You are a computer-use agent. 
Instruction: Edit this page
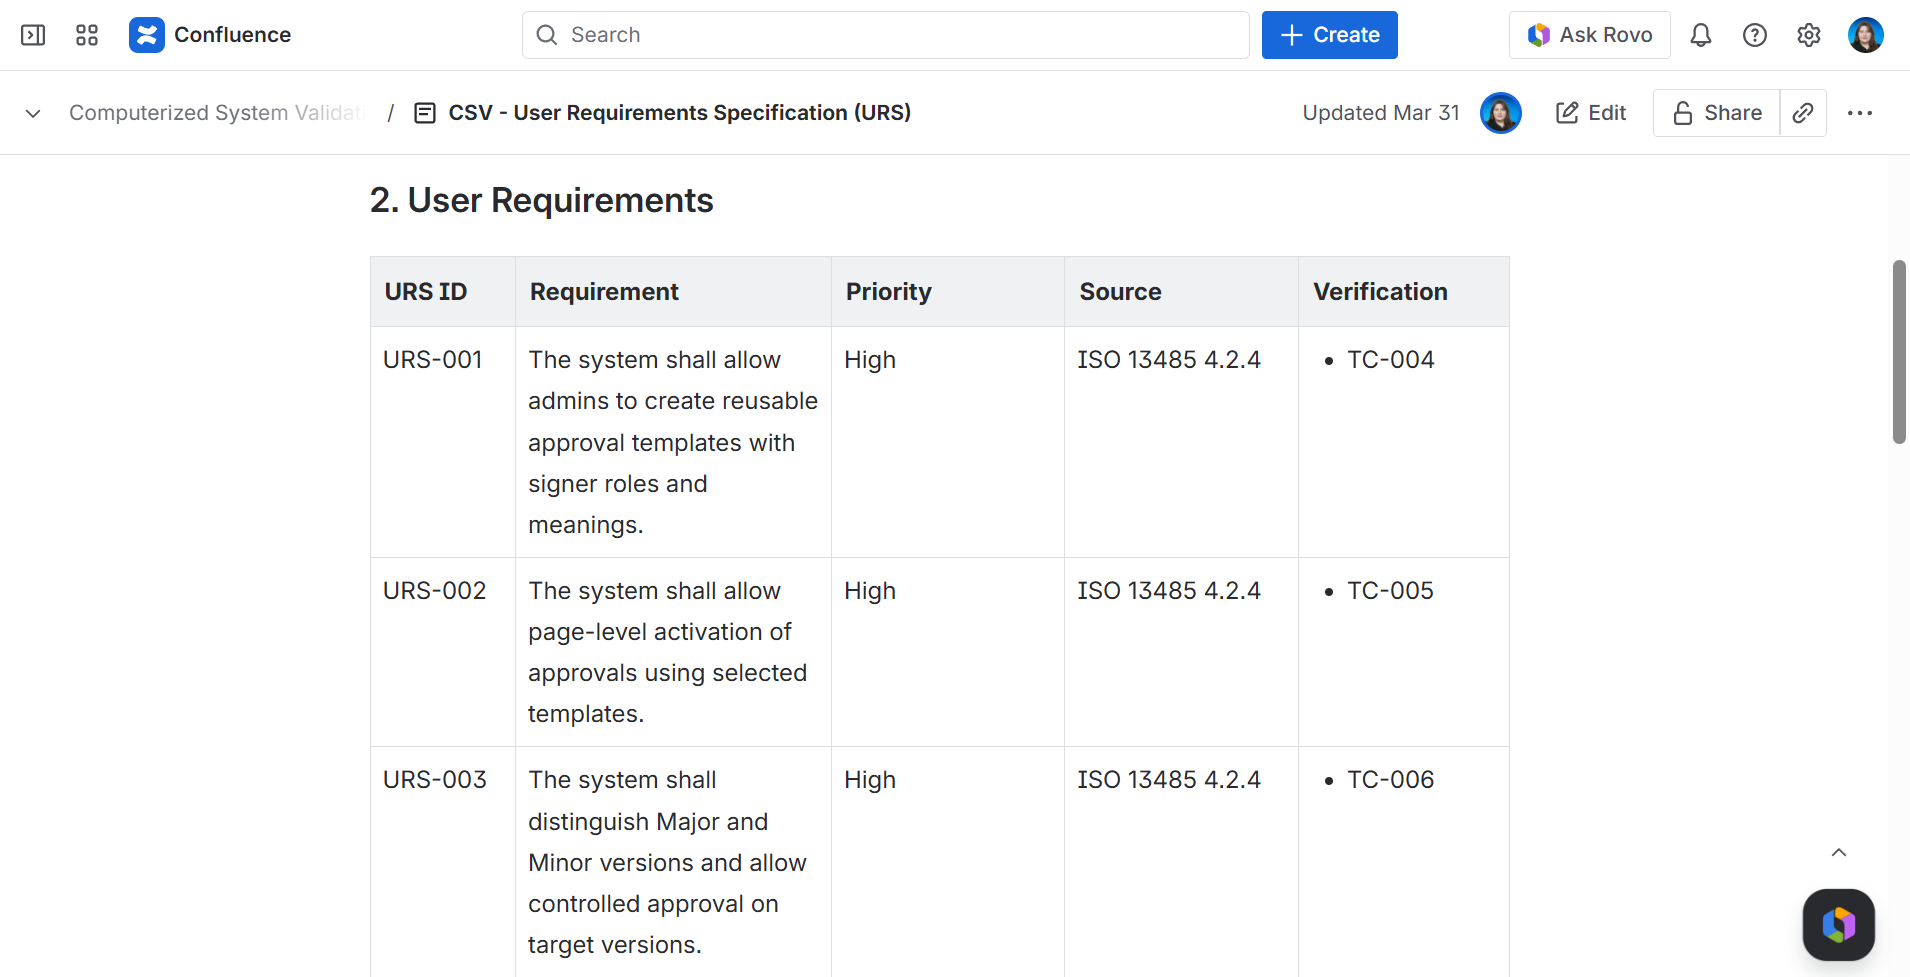click(1591, 113)
